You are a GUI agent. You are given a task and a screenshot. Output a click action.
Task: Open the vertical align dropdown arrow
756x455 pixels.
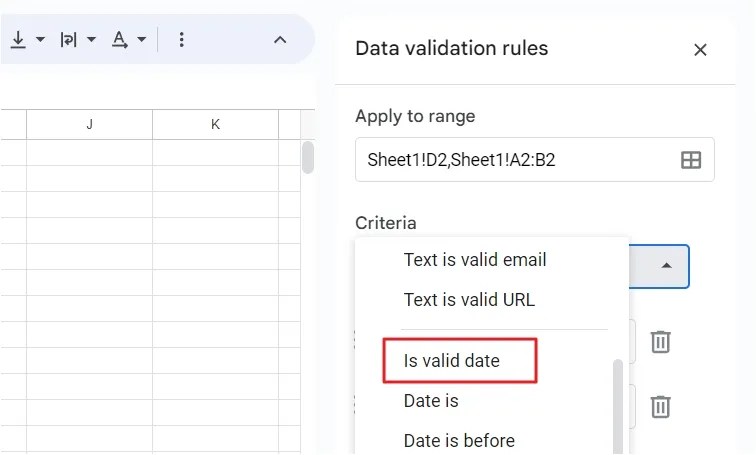point(40,40)
